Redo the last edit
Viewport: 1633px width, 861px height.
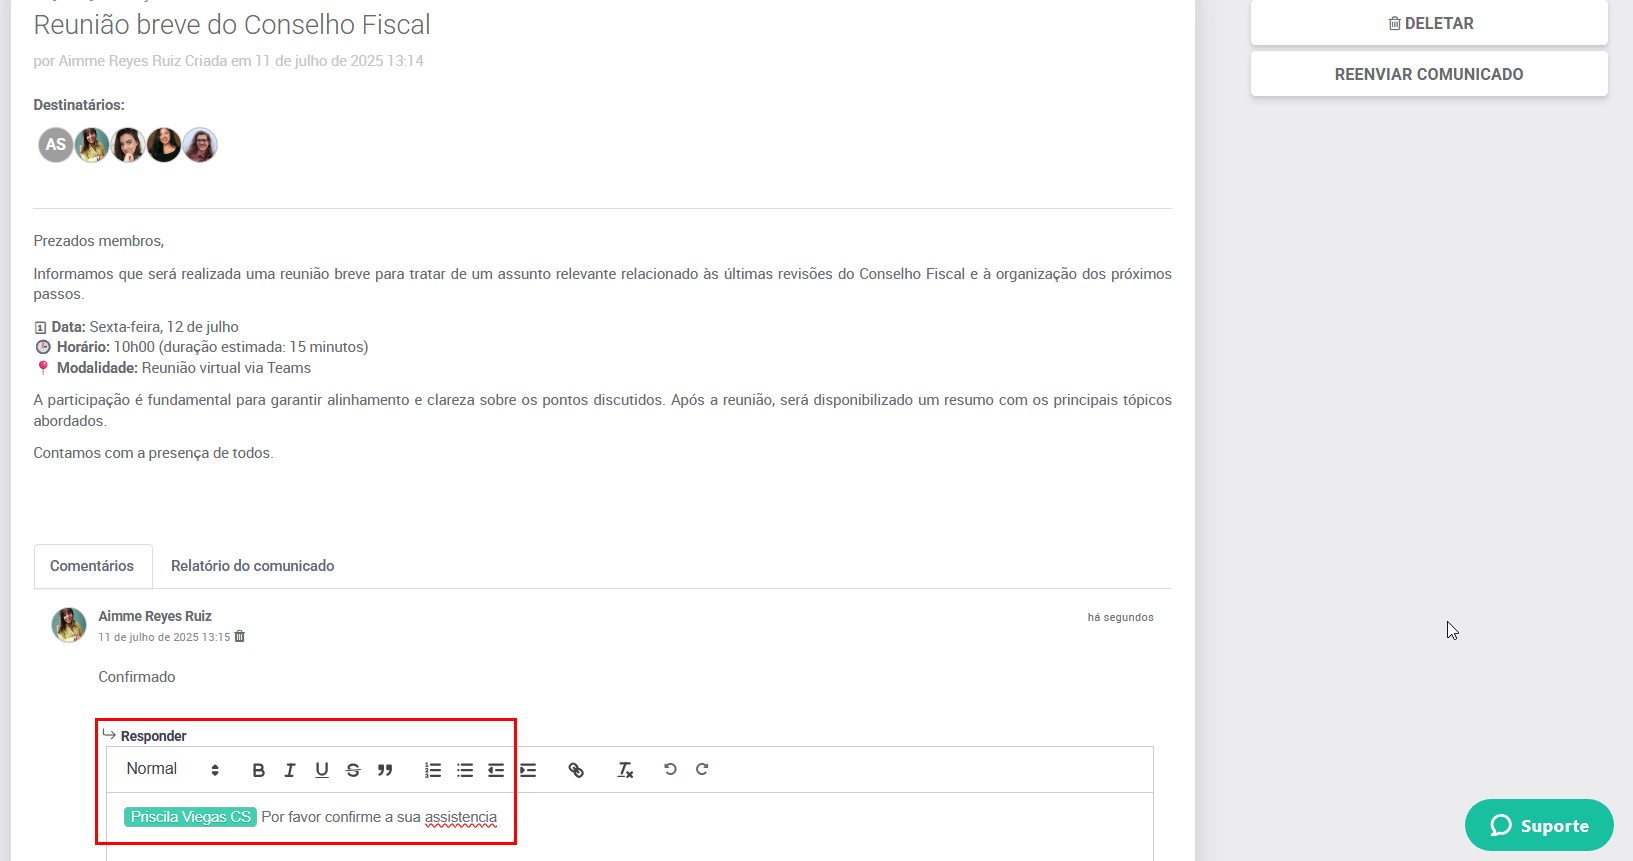pyautogui.click(x=702, y=769)
